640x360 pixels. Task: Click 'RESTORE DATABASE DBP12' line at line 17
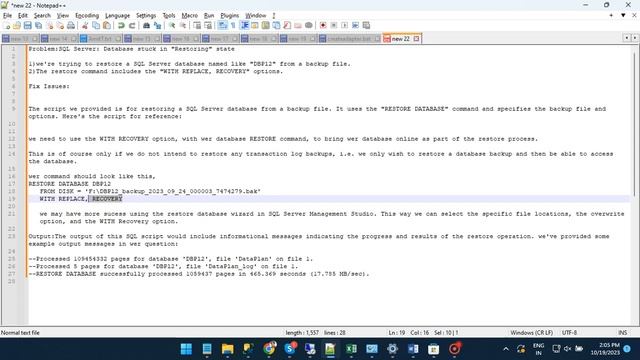click(x=69, y=184)
